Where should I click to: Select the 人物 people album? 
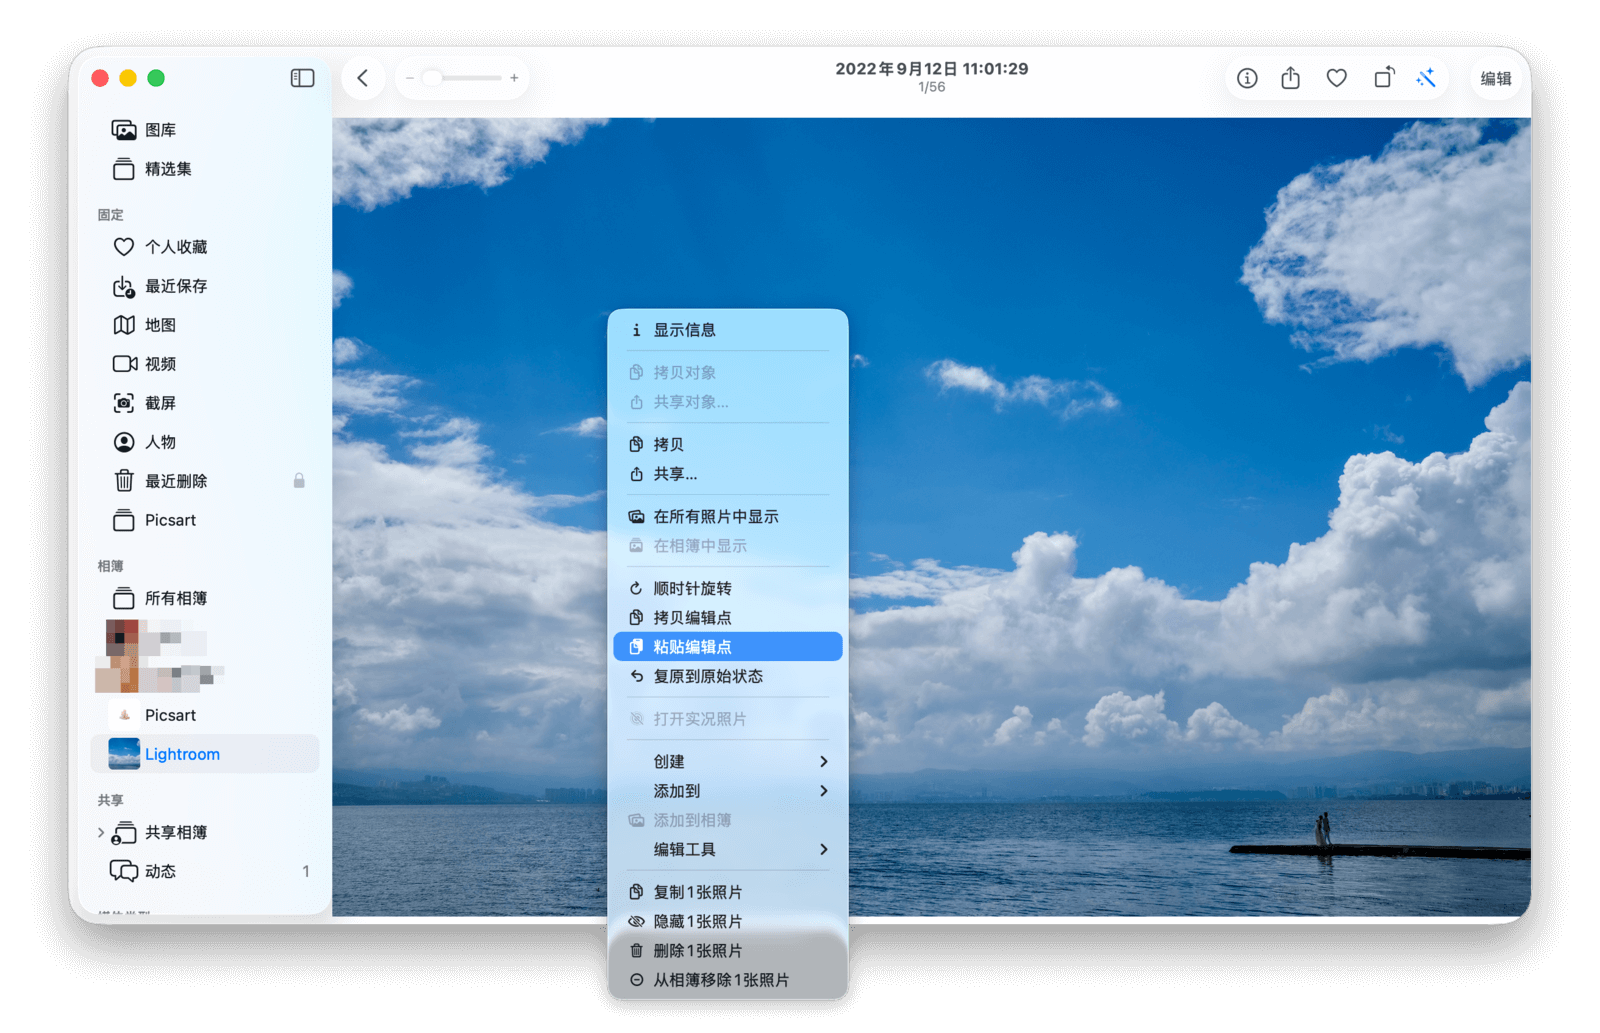160,442
